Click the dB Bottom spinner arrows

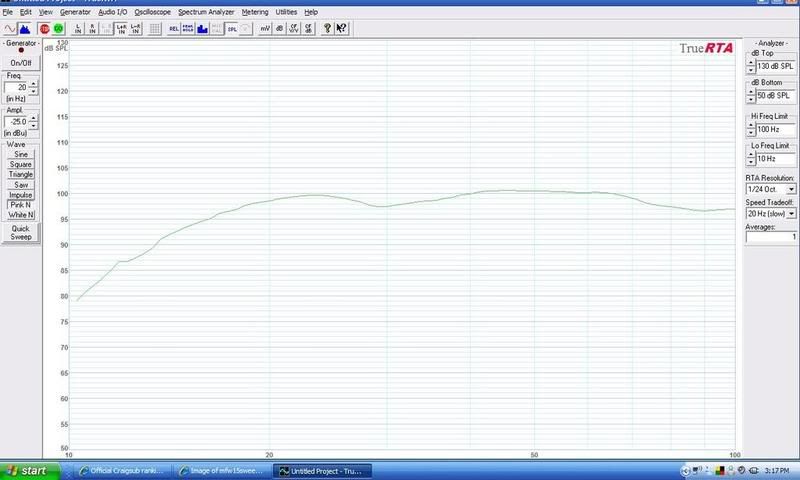(751, 95)
